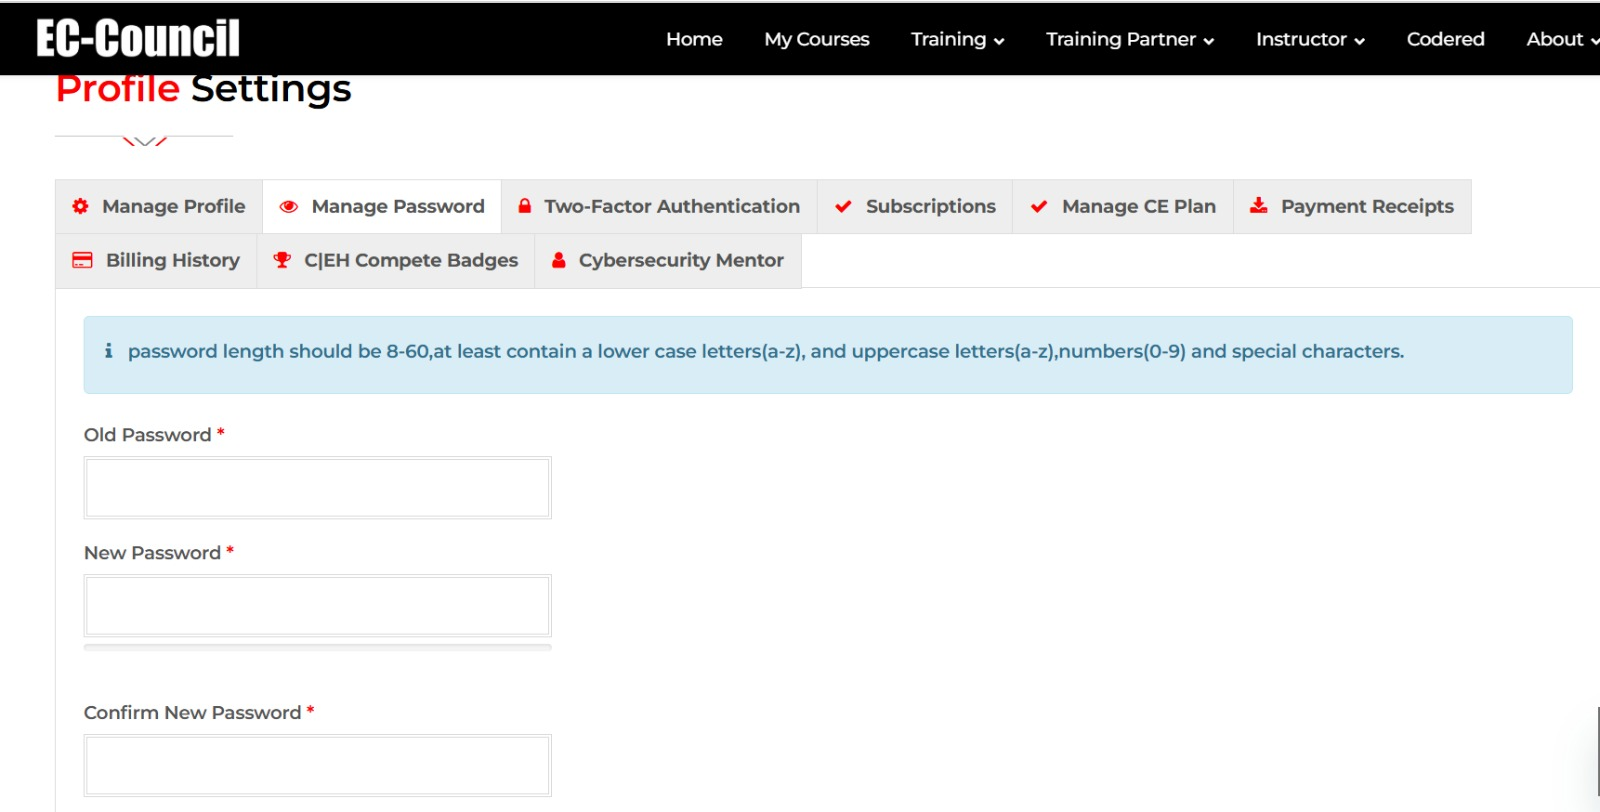Click the eye icon beside Manage Password

289,207
